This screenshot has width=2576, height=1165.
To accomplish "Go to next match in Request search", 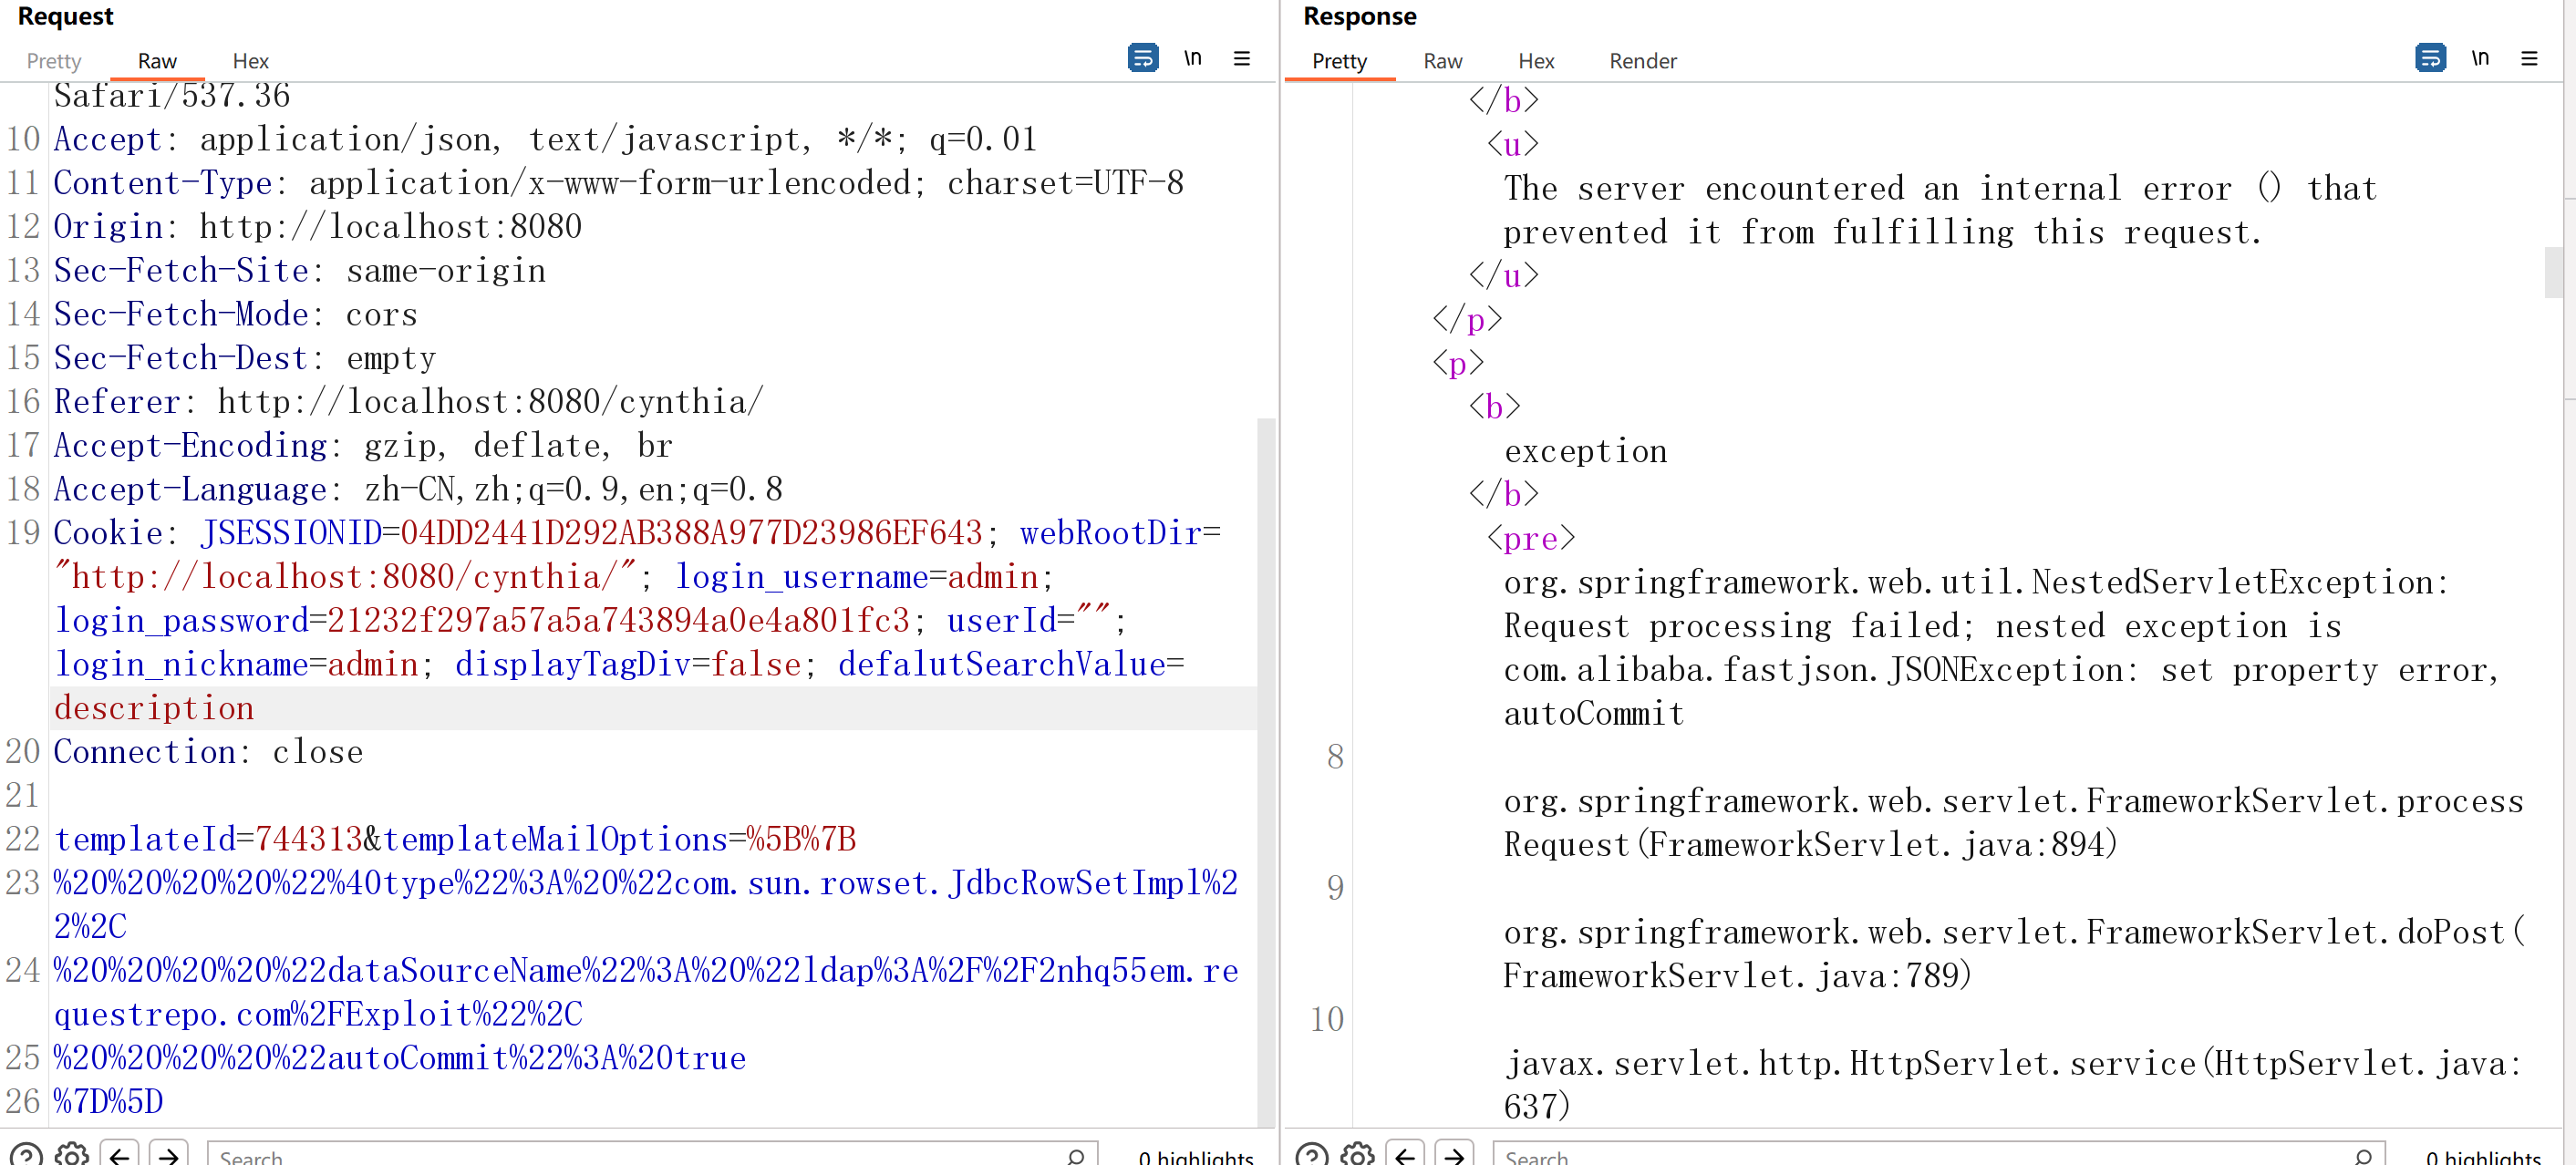I will 168,1155.
